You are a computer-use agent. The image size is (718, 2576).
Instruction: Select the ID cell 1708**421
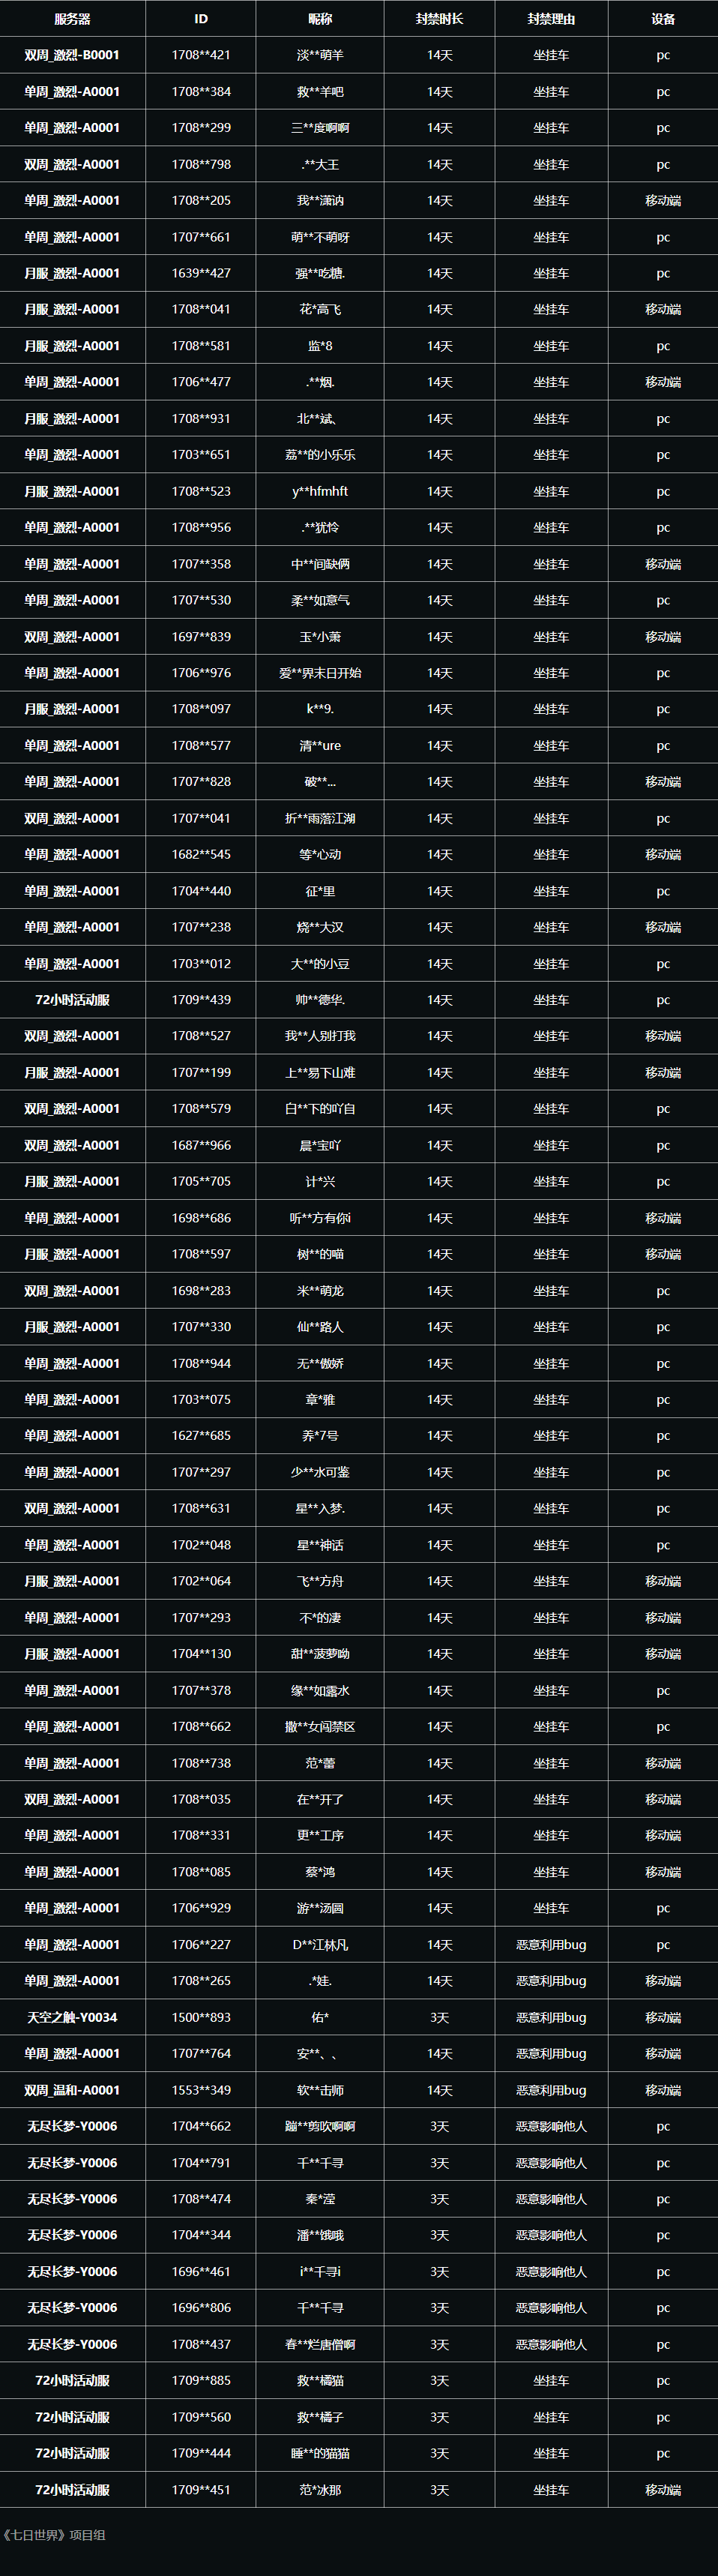click(x=201, y=56)
